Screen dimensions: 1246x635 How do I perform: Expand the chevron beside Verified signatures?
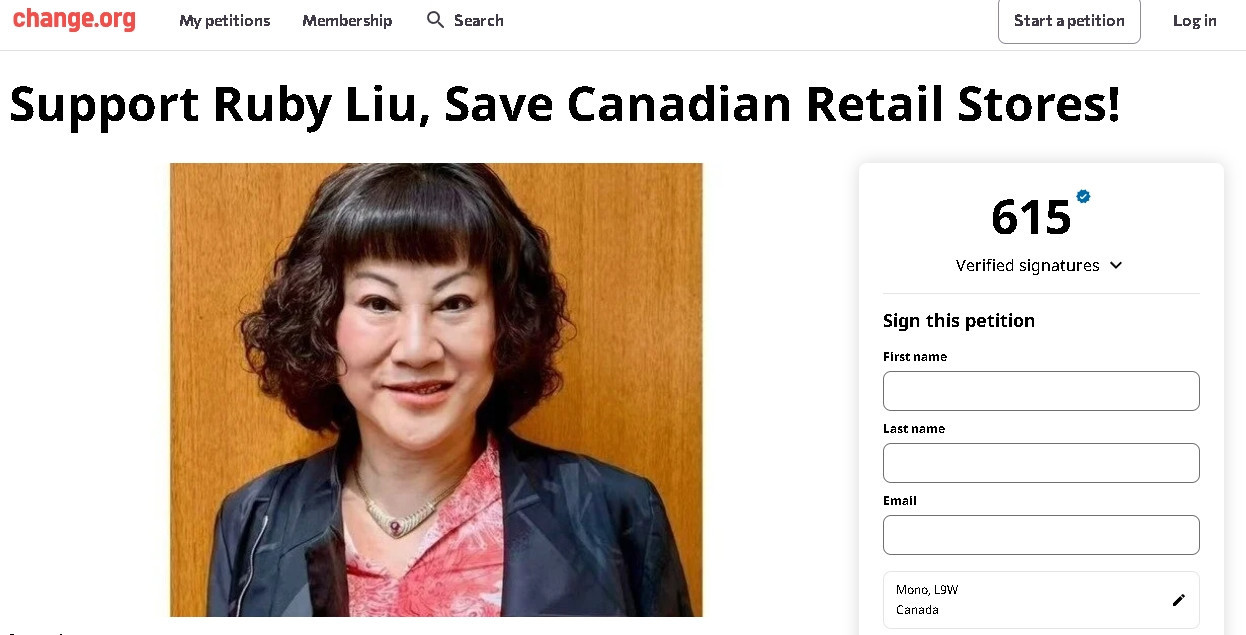pos(1116,265)
